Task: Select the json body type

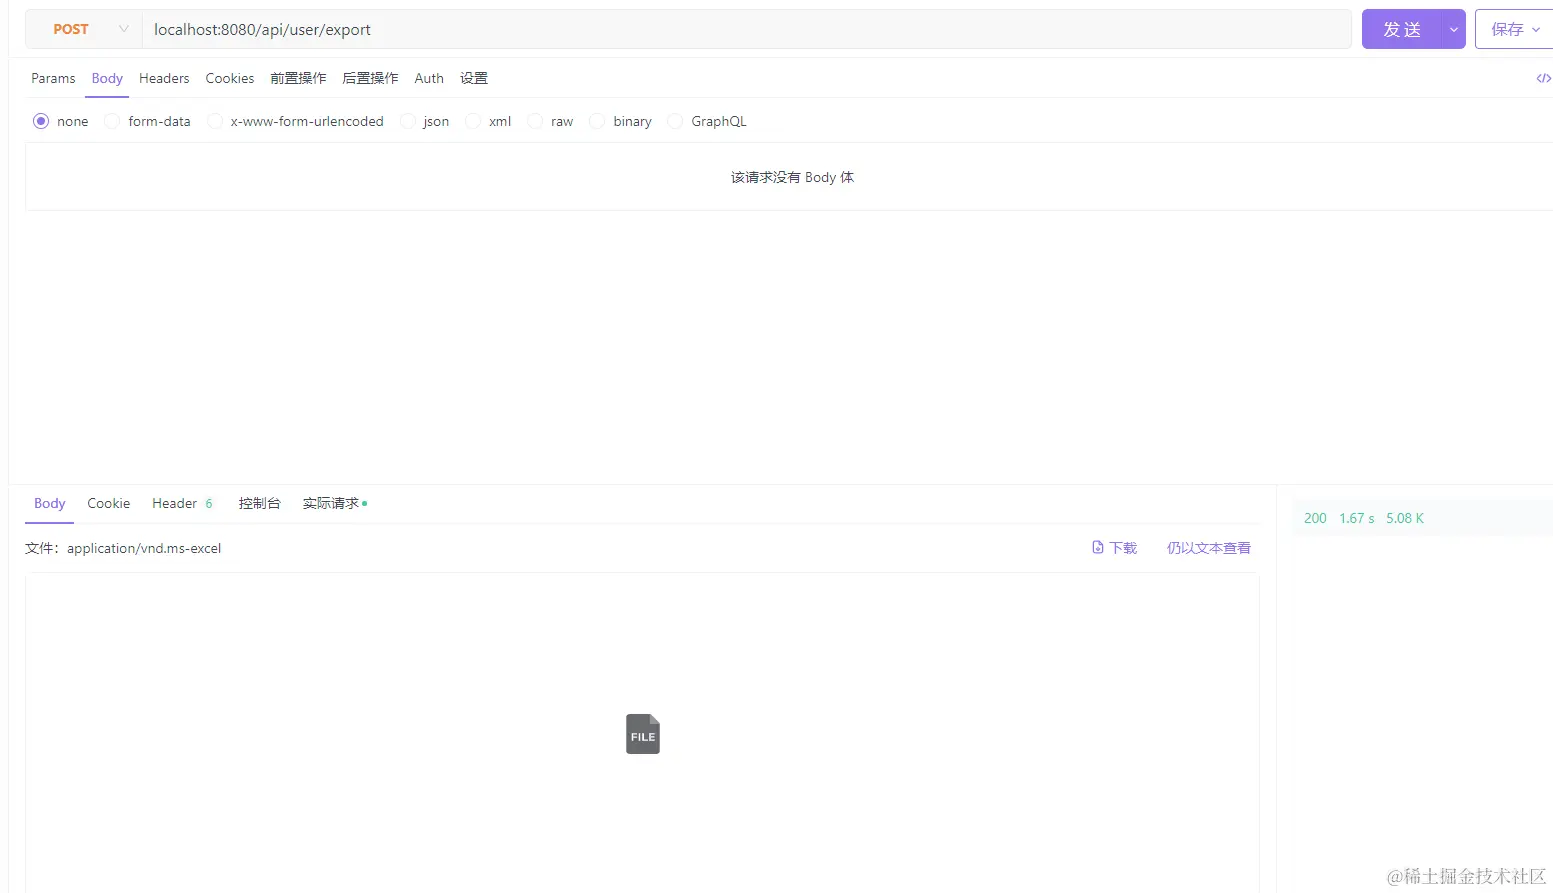Action: (x=408, y=121)
